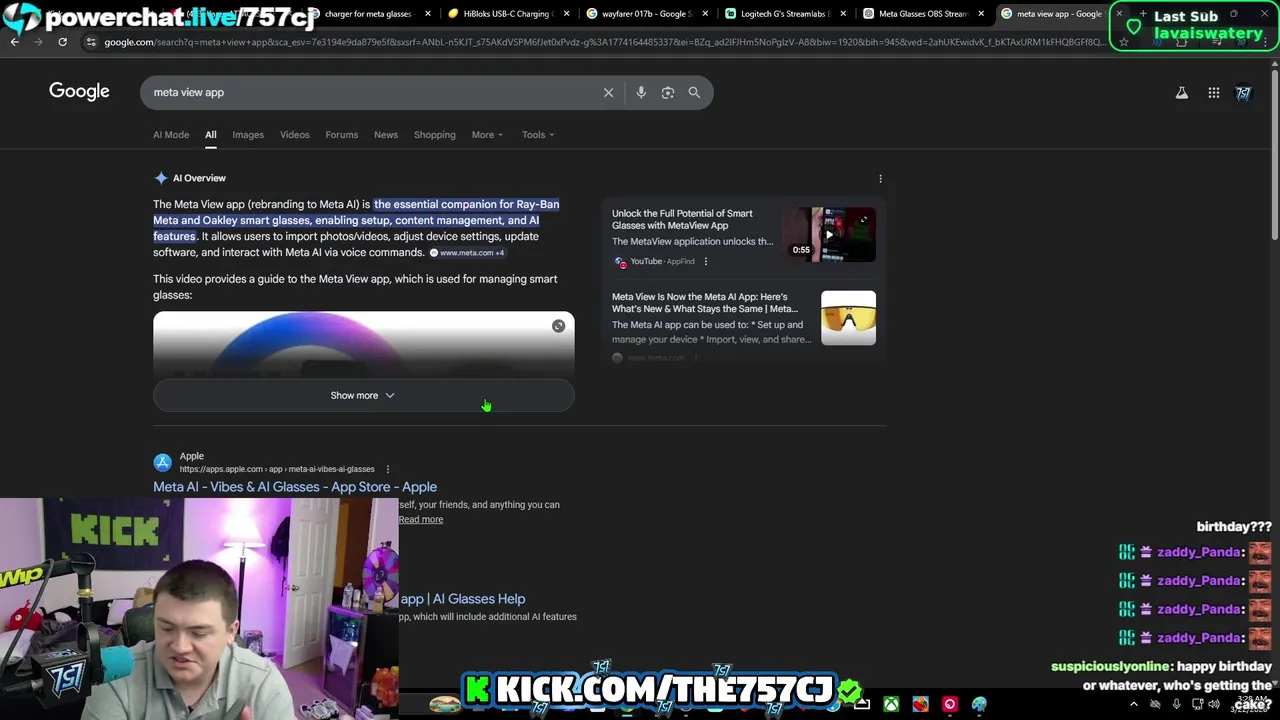Viewport: 1280px width, 720px height.
Task: Open Unlock the Full Potential of Smart Glasses video
Action: click(x=682, y=219)
